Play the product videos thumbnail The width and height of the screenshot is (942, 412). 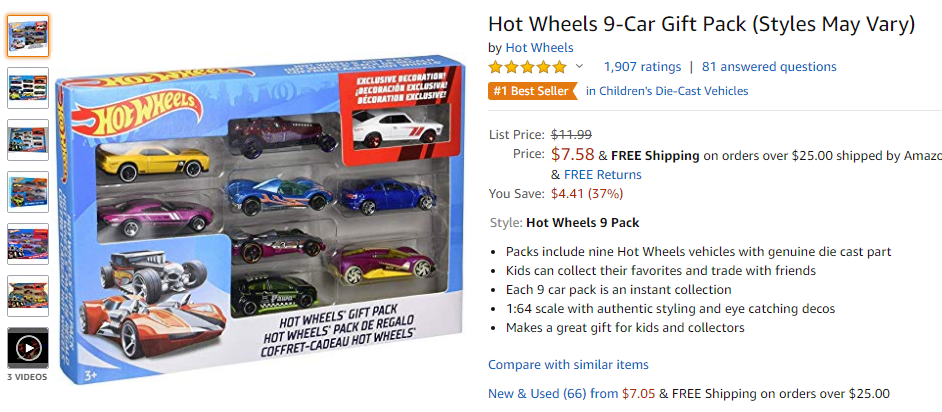(28, 348)
